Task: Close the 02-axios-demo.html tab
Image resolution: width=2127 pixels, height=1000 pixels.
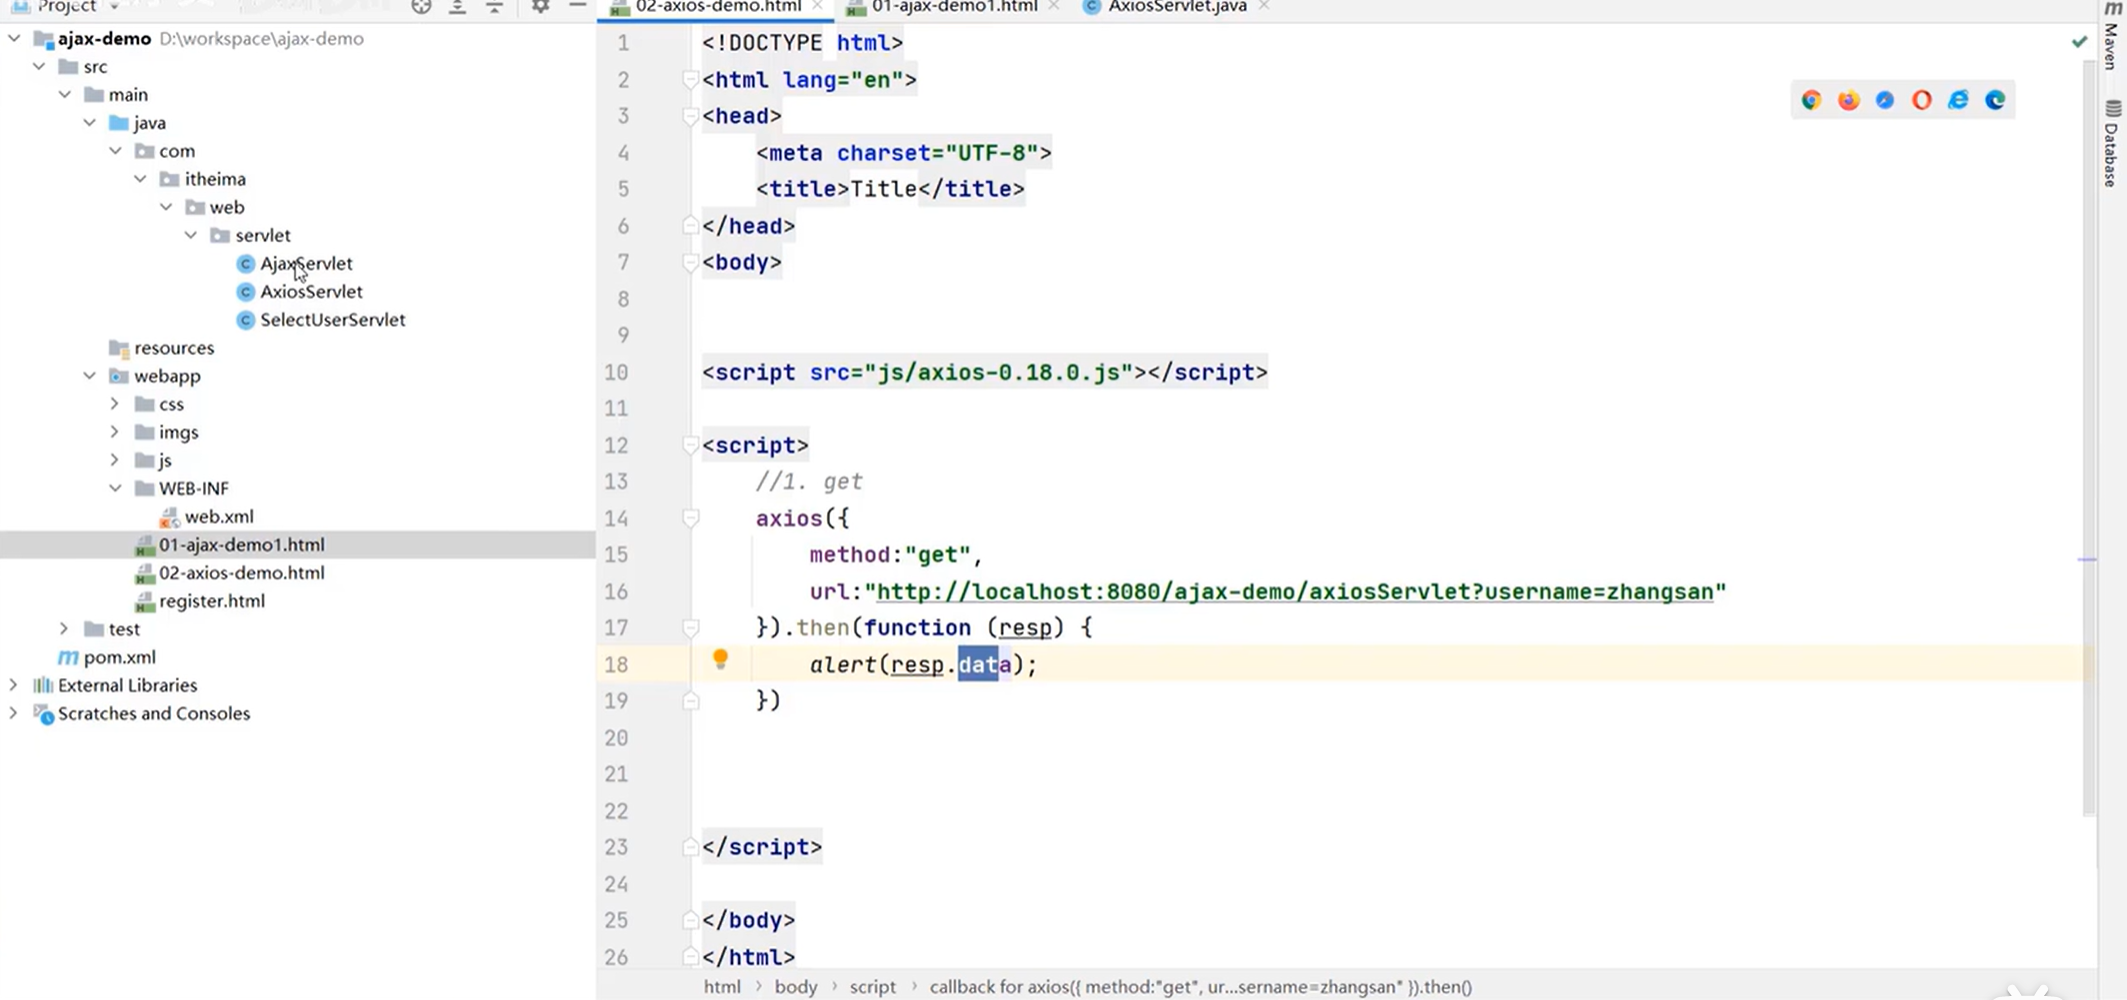Action: 818,6
